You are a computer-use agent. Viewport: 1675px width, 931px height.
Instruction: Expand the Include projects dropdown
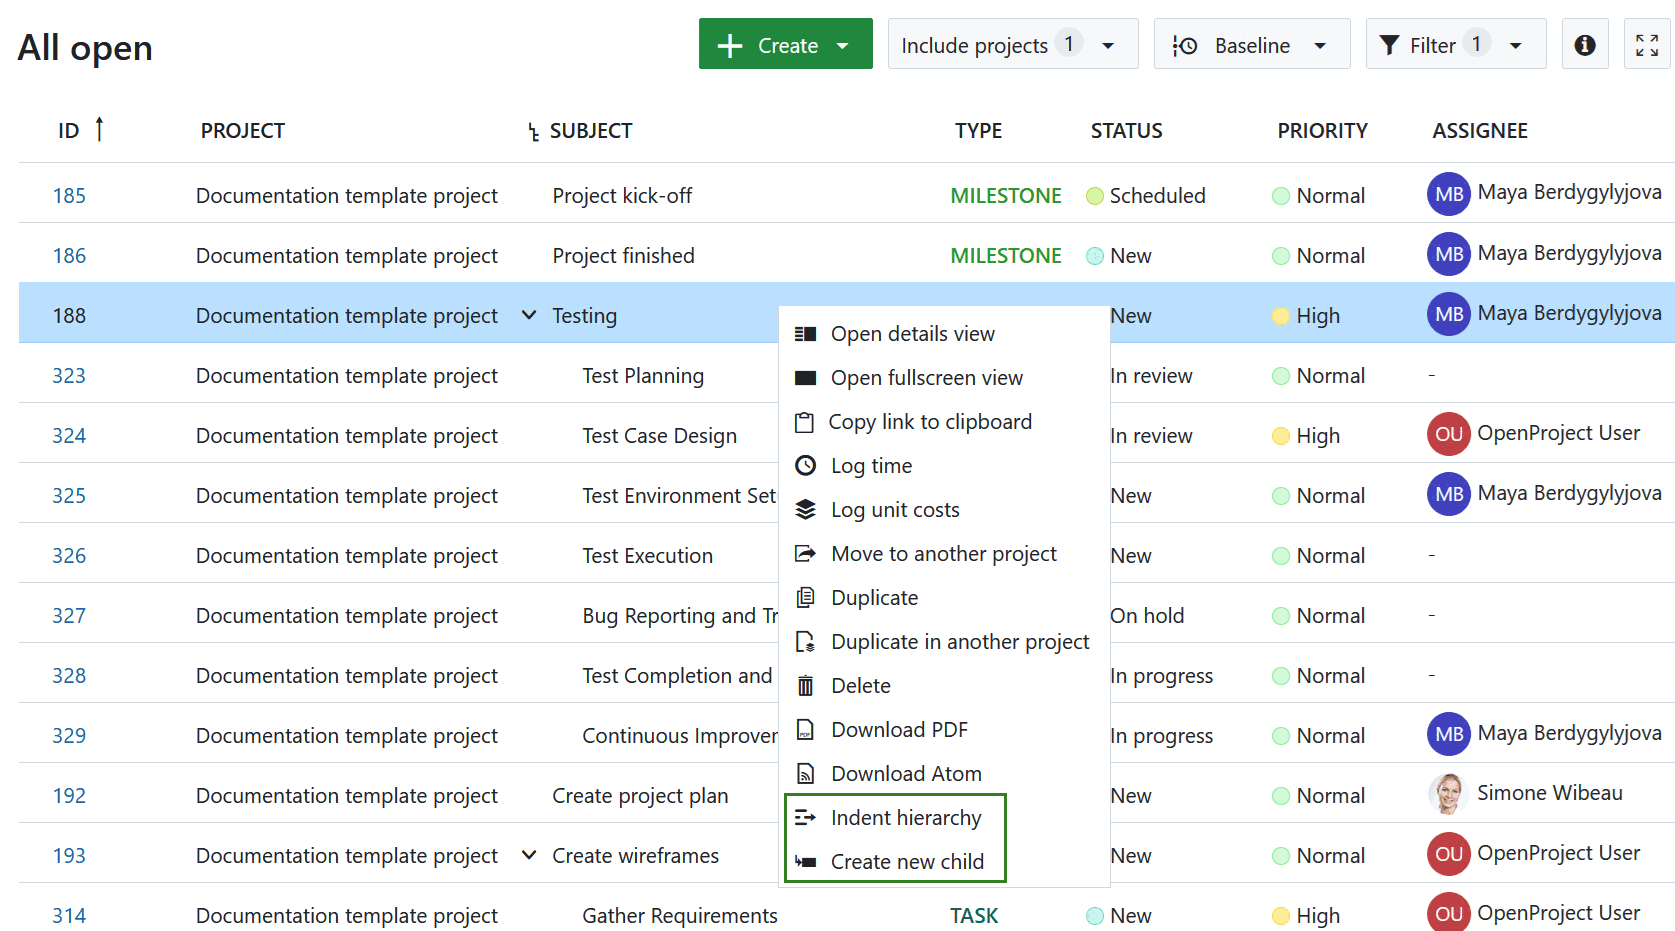(x=1012, y=45)
